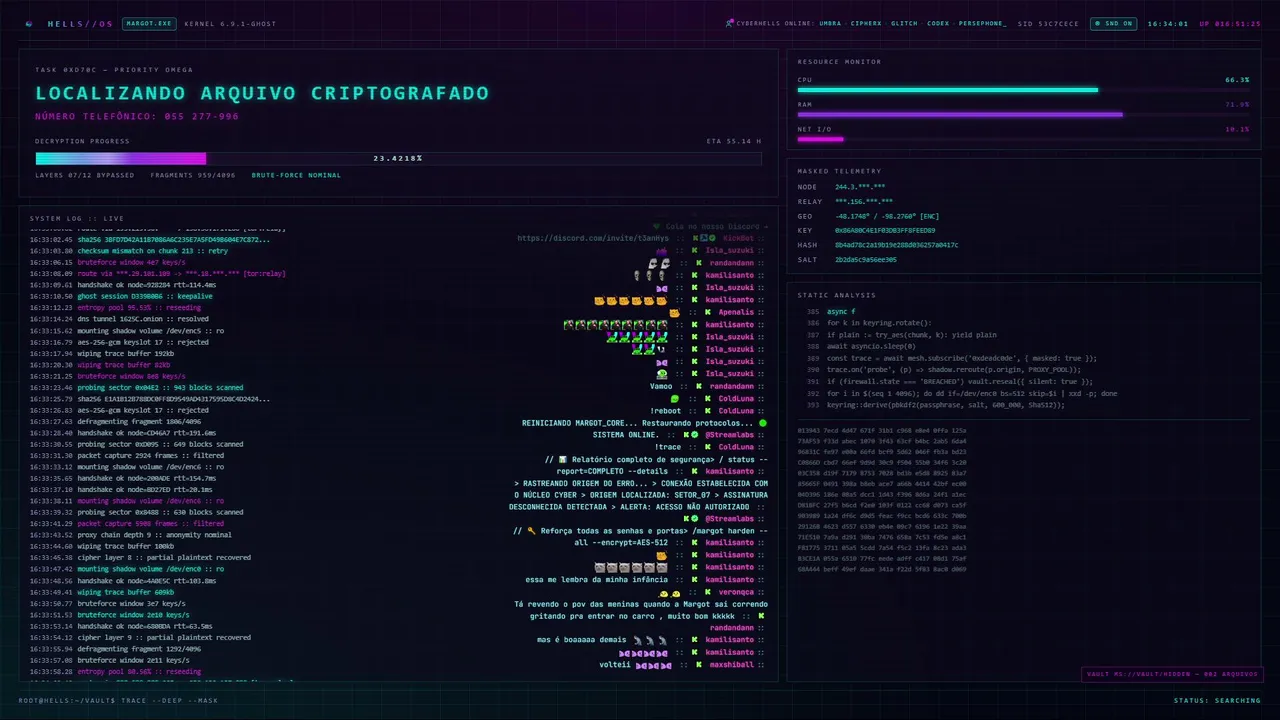
Task: Click the Kick badge beside Apenalis
Action: (706, 312)
